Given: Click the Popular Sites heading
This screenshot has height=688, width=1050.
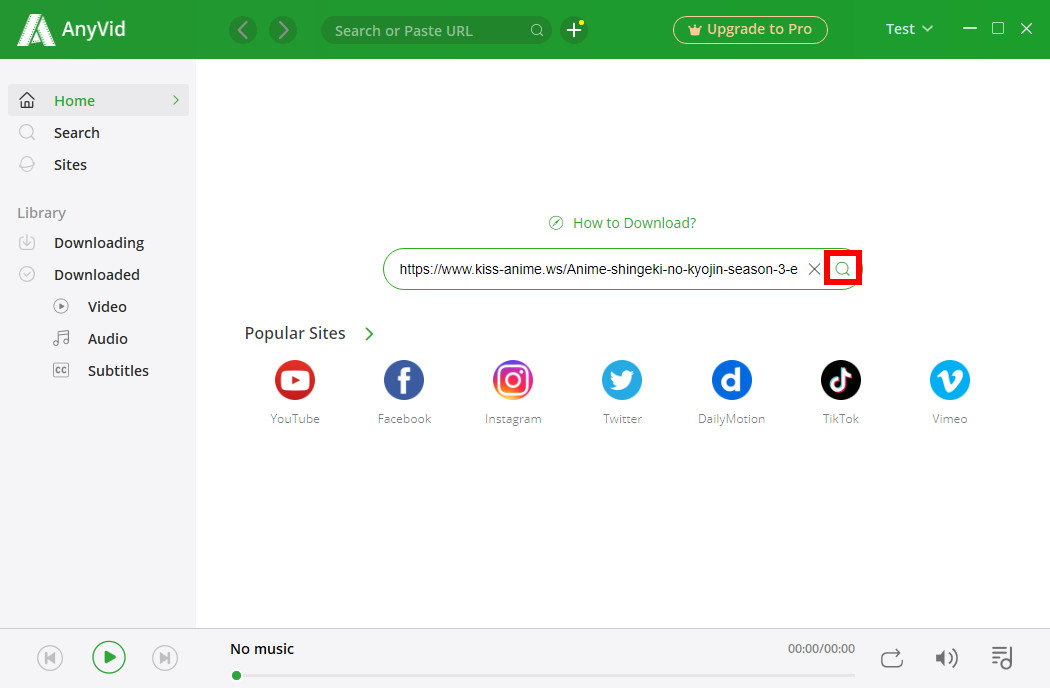Looking at the screenshot, I should pos(295,334).
